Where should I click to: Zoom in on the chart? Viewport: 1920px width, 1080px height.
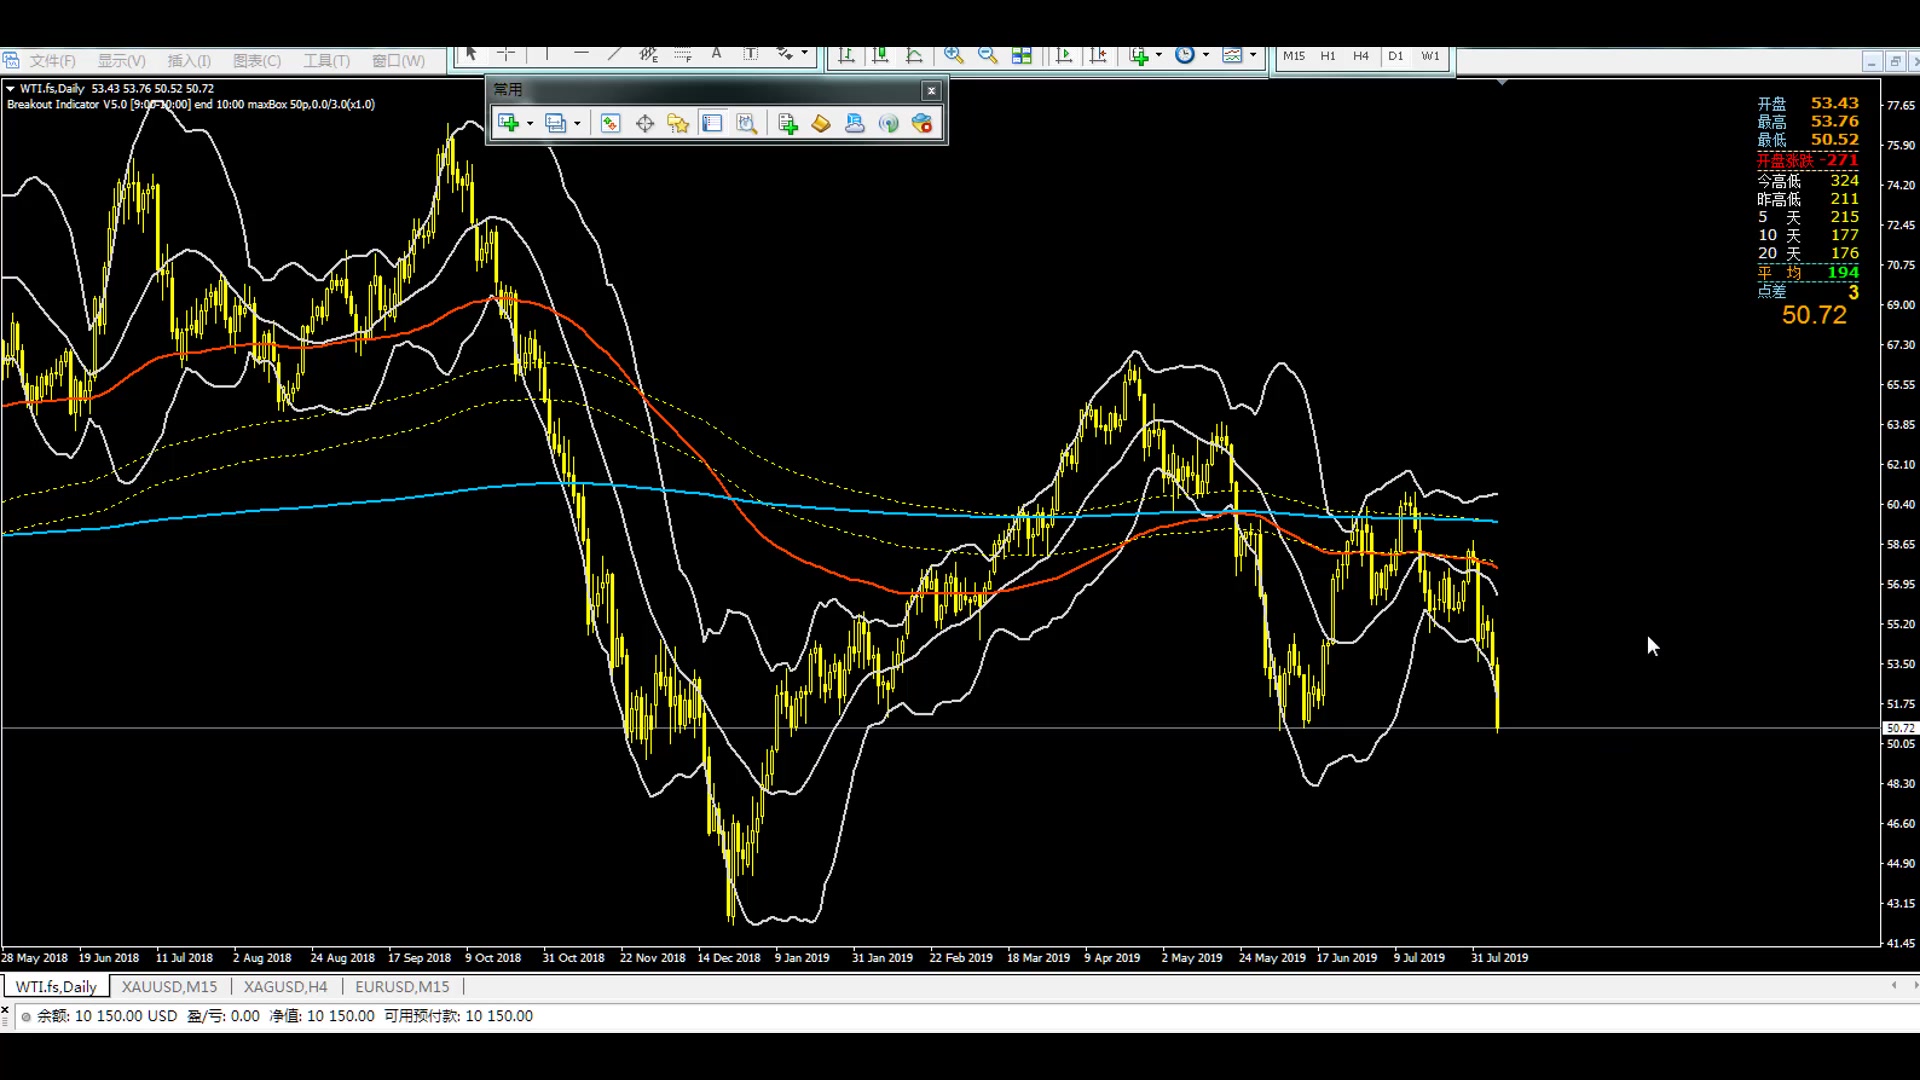click(954, 56)
